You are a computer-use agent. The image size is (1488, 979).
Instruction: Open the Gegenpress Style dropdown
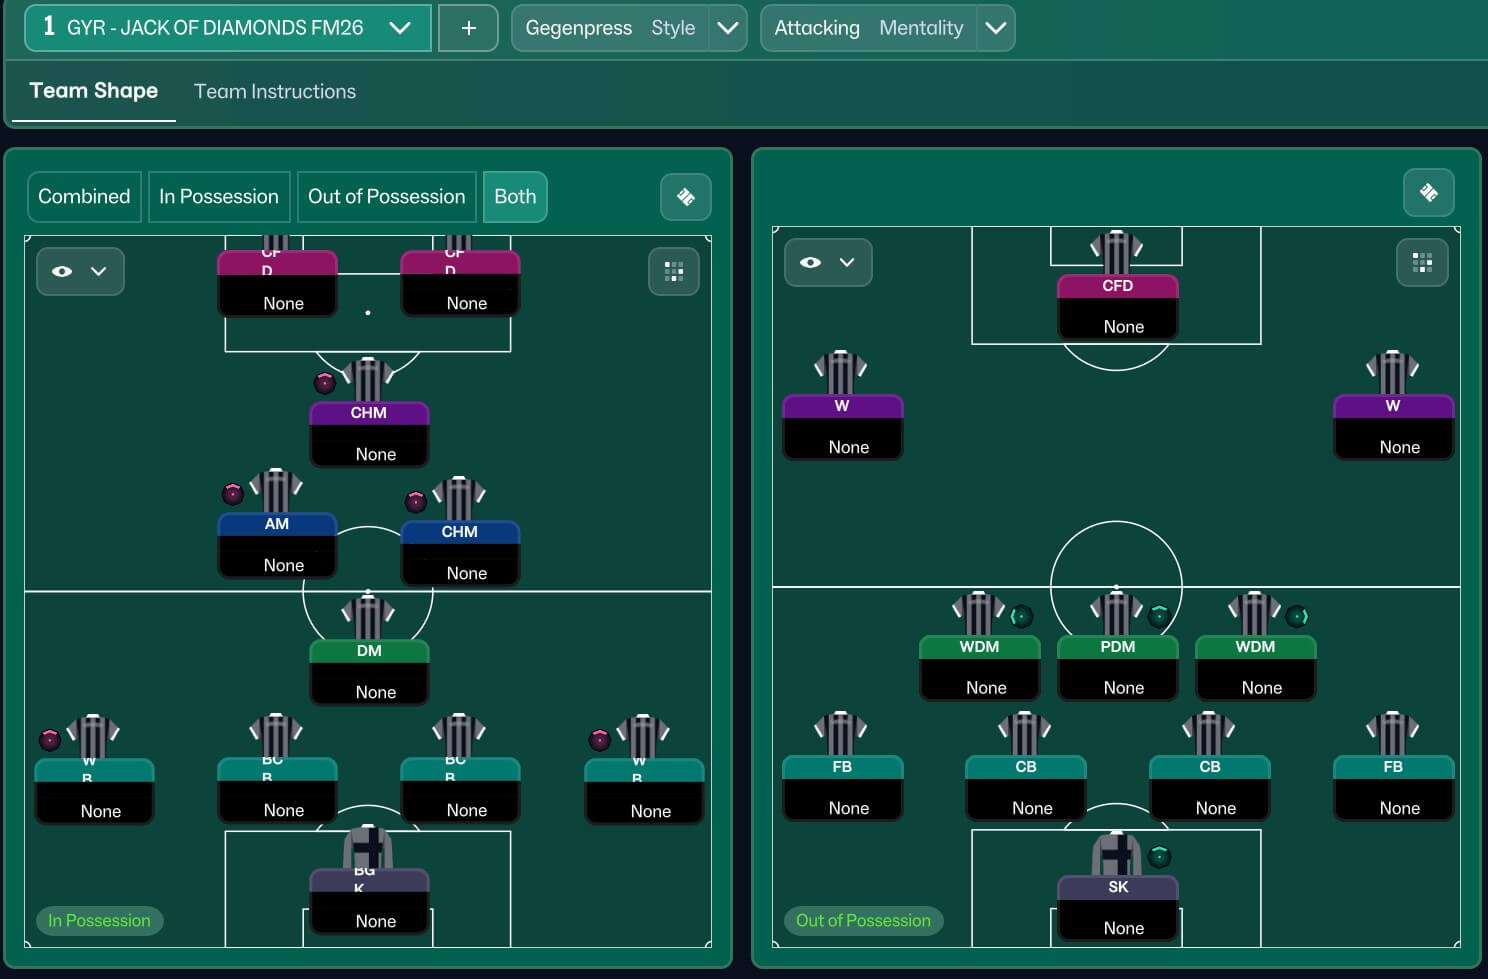[x=727, y=28]
